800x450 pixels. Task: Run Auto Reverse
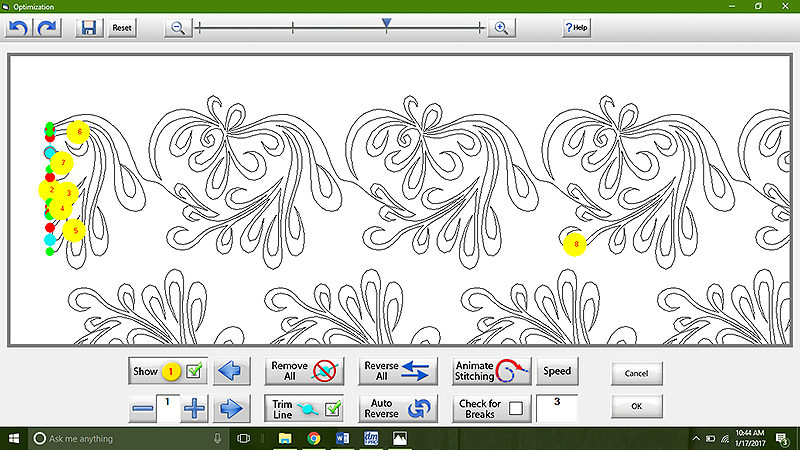tap(398, 408)
